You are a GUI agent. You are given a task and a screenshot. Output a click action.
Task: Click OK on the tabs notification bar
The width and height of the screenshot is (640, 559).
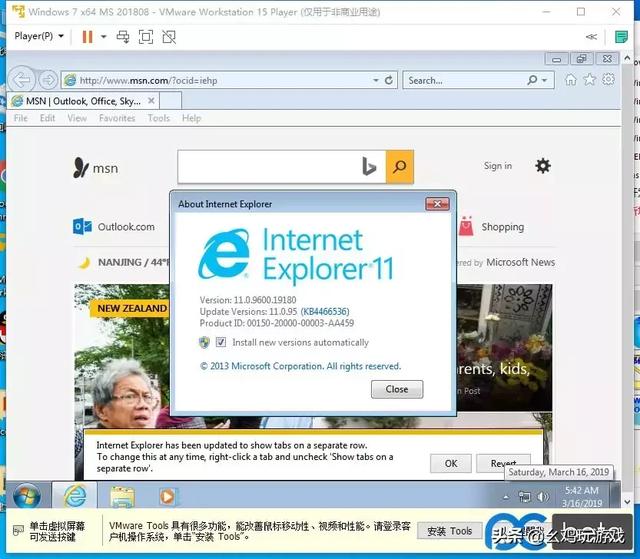click(451, 464)
